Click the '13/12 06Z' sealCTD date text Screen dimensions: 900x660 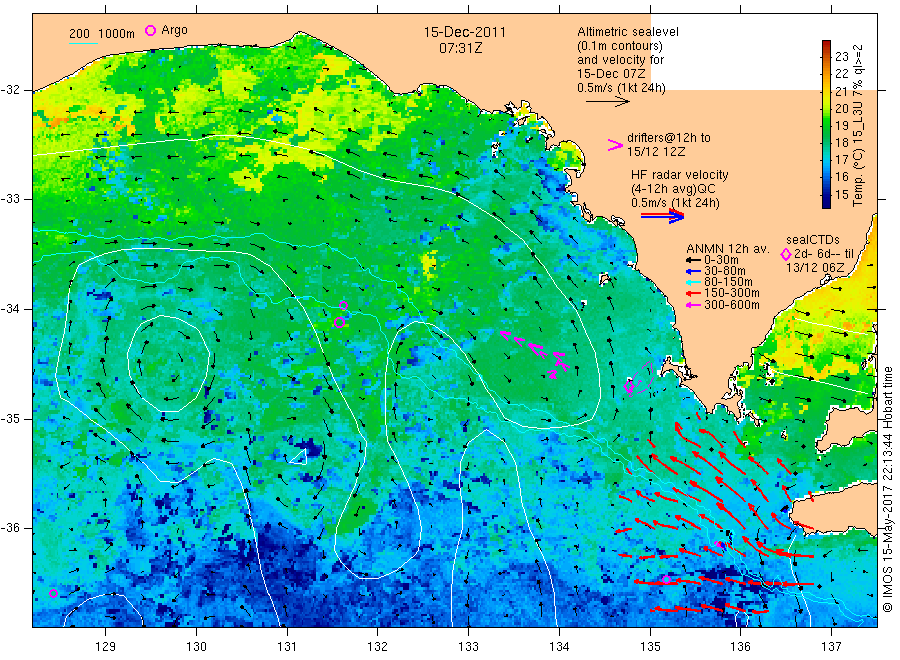[x=815, y=268]
